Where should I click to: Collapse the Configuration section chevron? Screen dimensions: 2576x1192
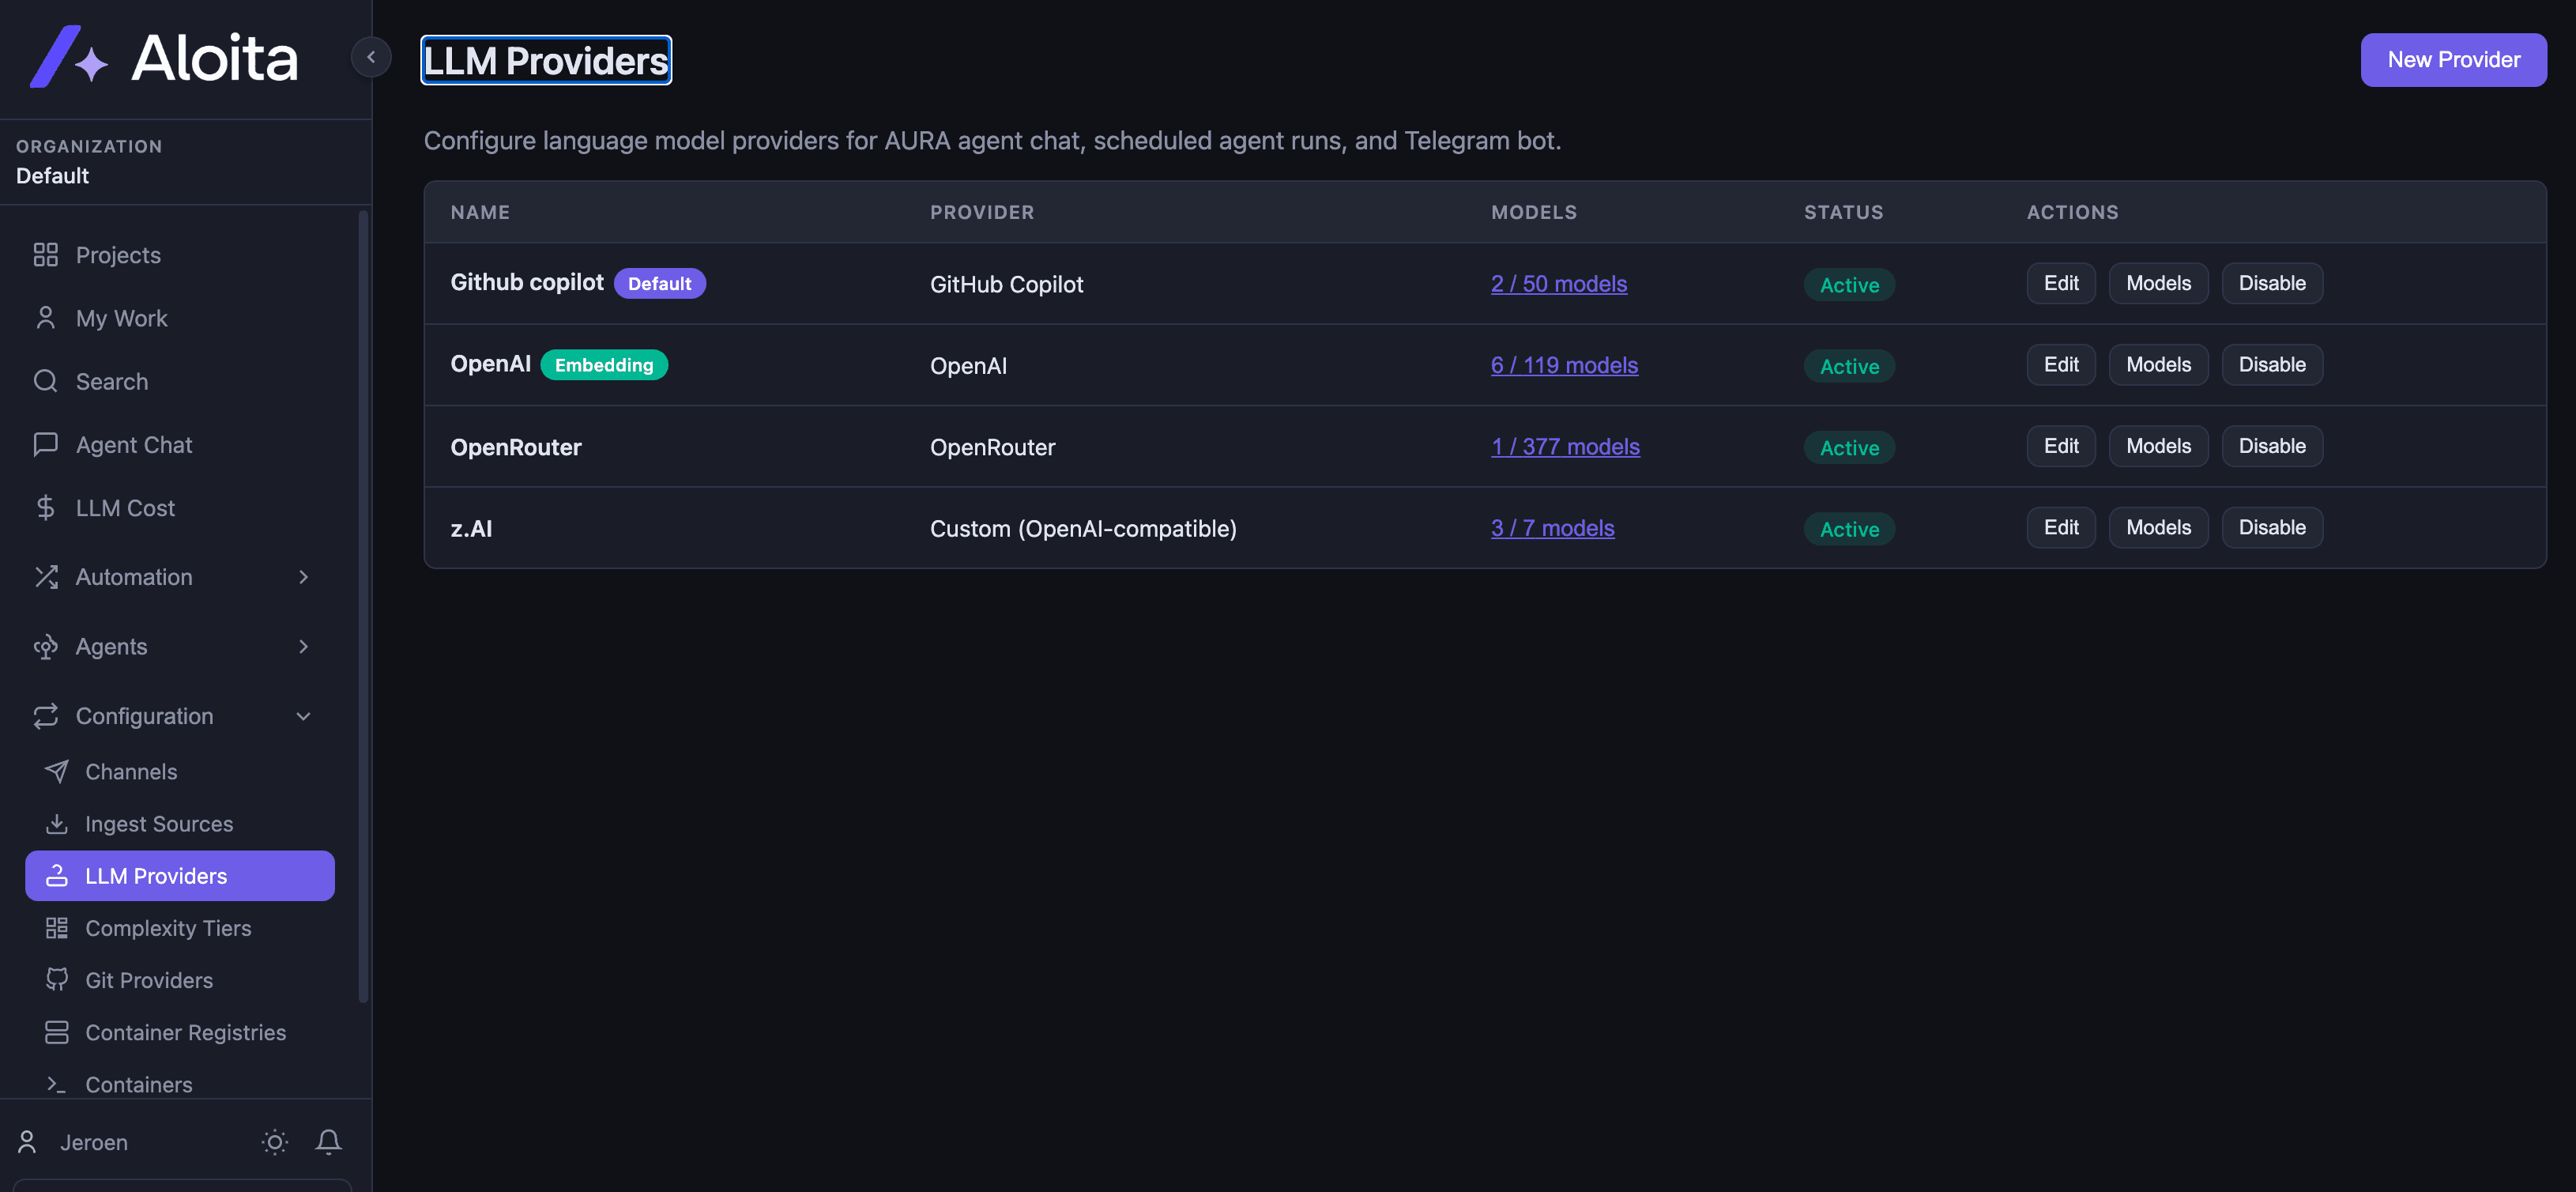click(303, 716)
